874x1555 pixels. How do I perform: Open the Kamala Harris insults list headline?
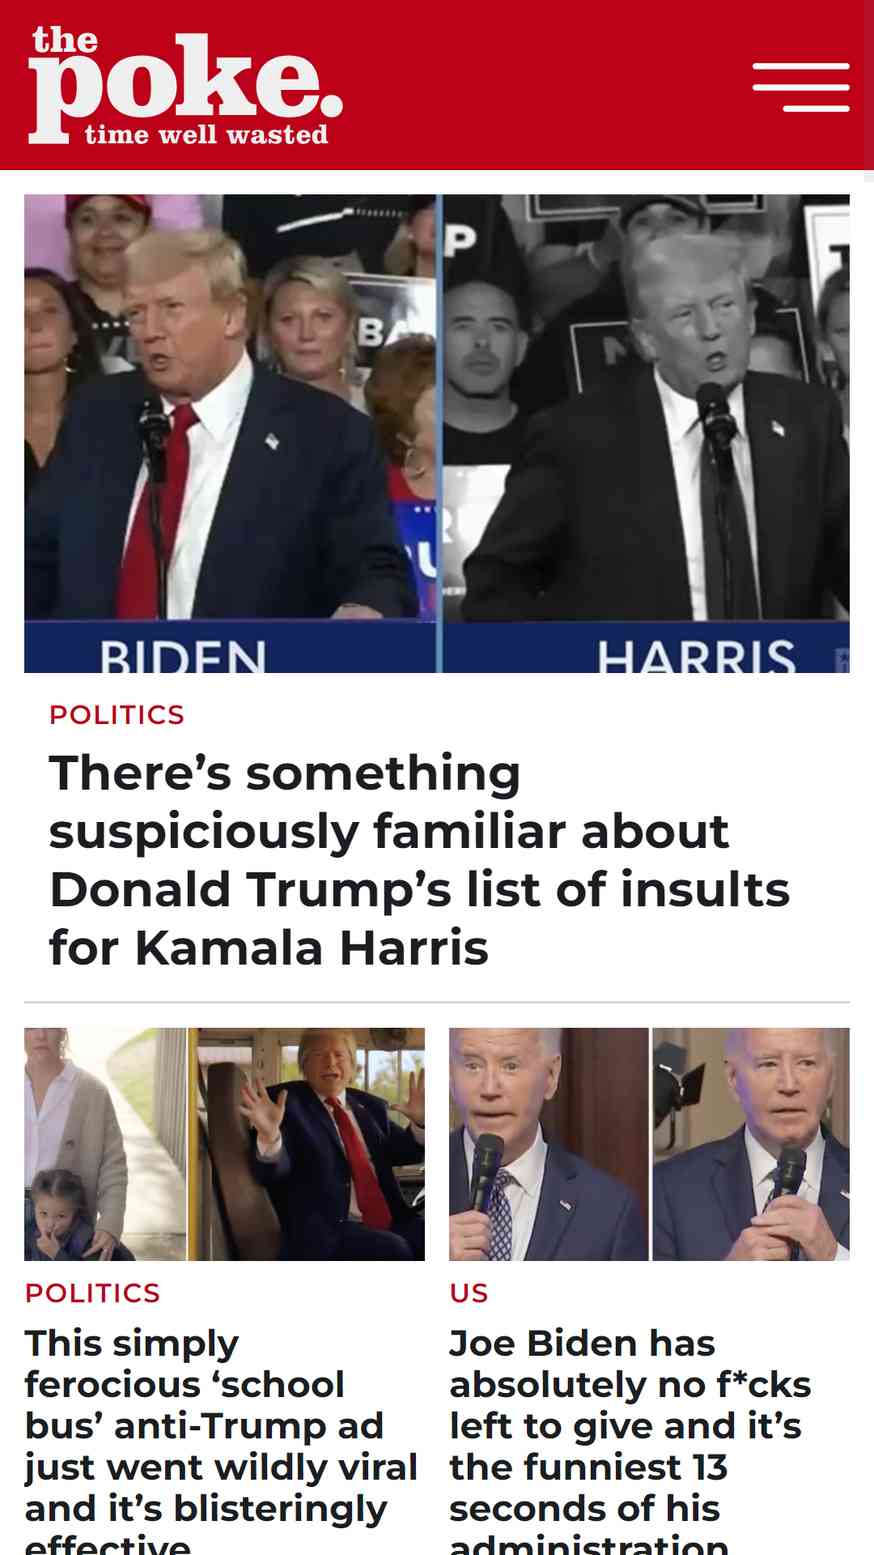coord(420,860)
